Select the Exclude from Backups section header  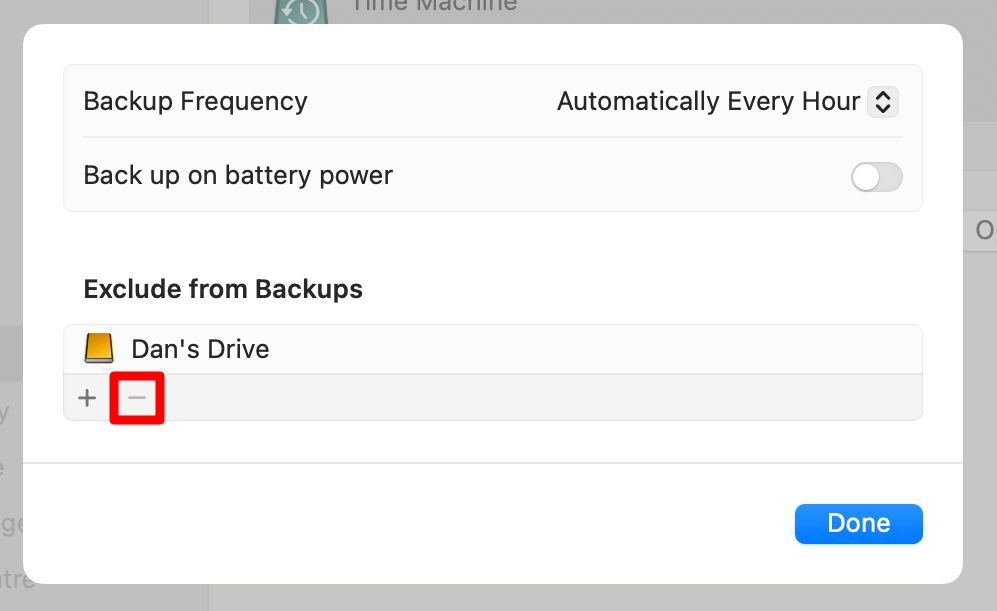coord(222,289)
